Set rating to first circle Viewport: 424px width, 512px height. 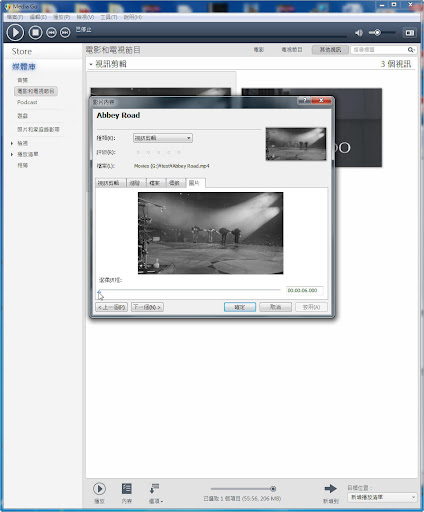pyautogui.click(x=138, y=152)
